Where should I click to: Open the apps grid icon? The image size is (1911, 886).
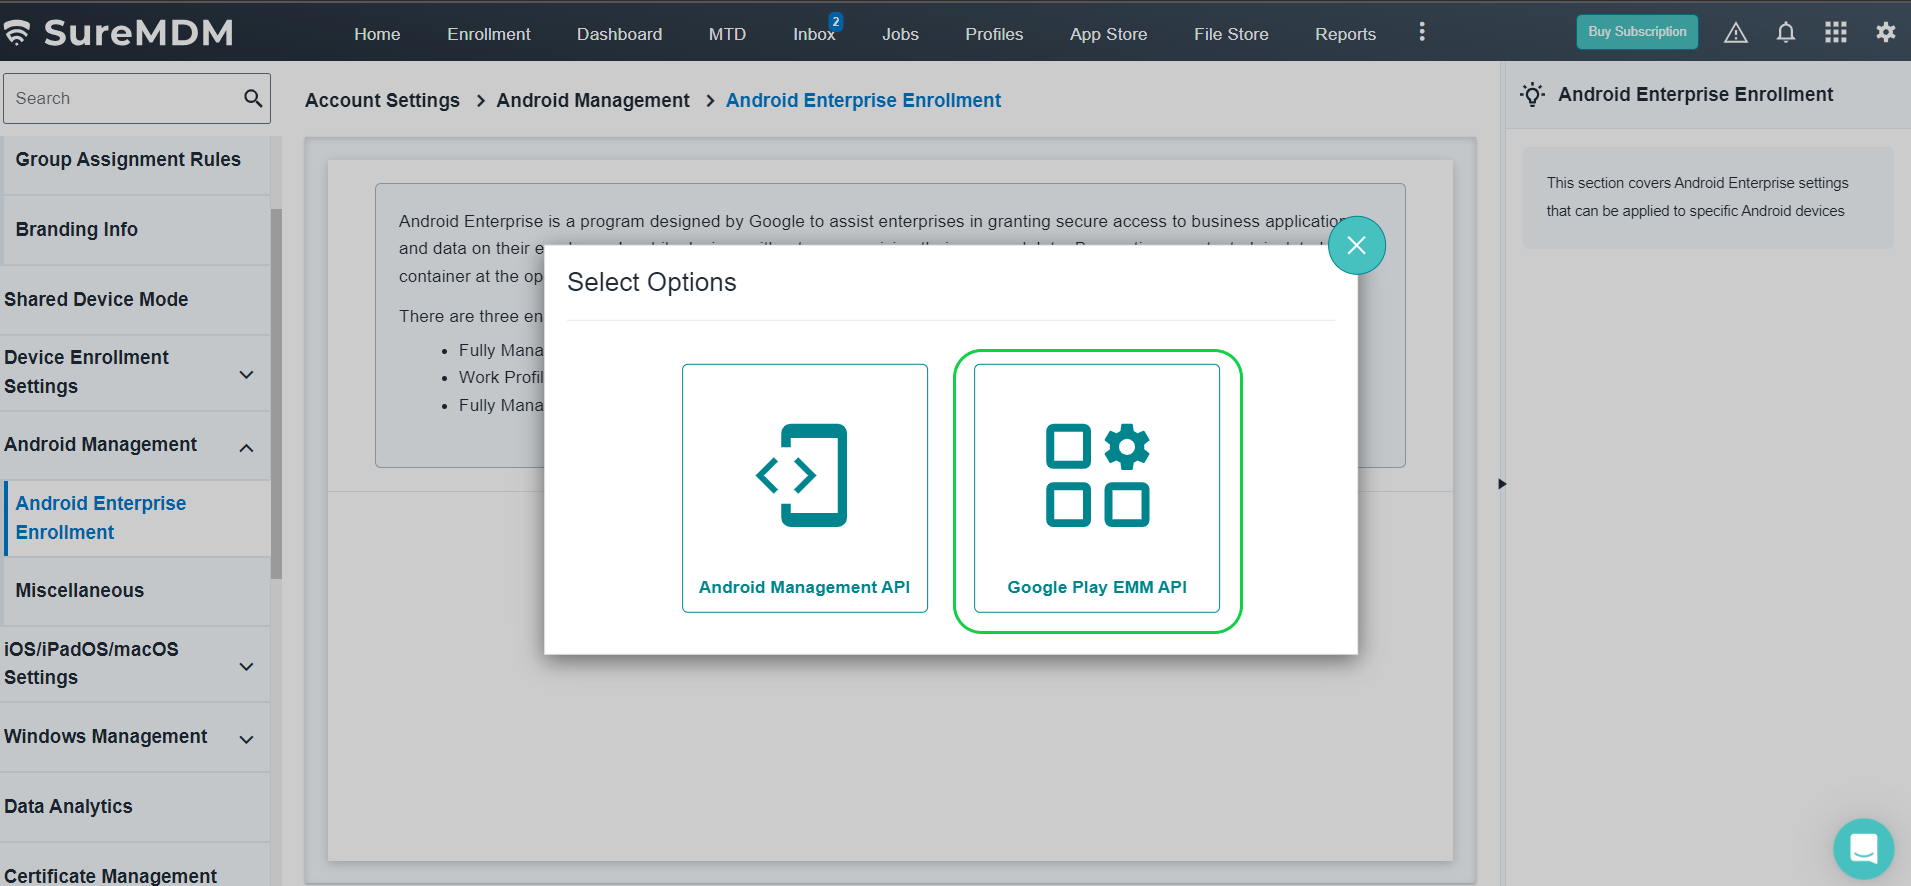pos(1836,32)
